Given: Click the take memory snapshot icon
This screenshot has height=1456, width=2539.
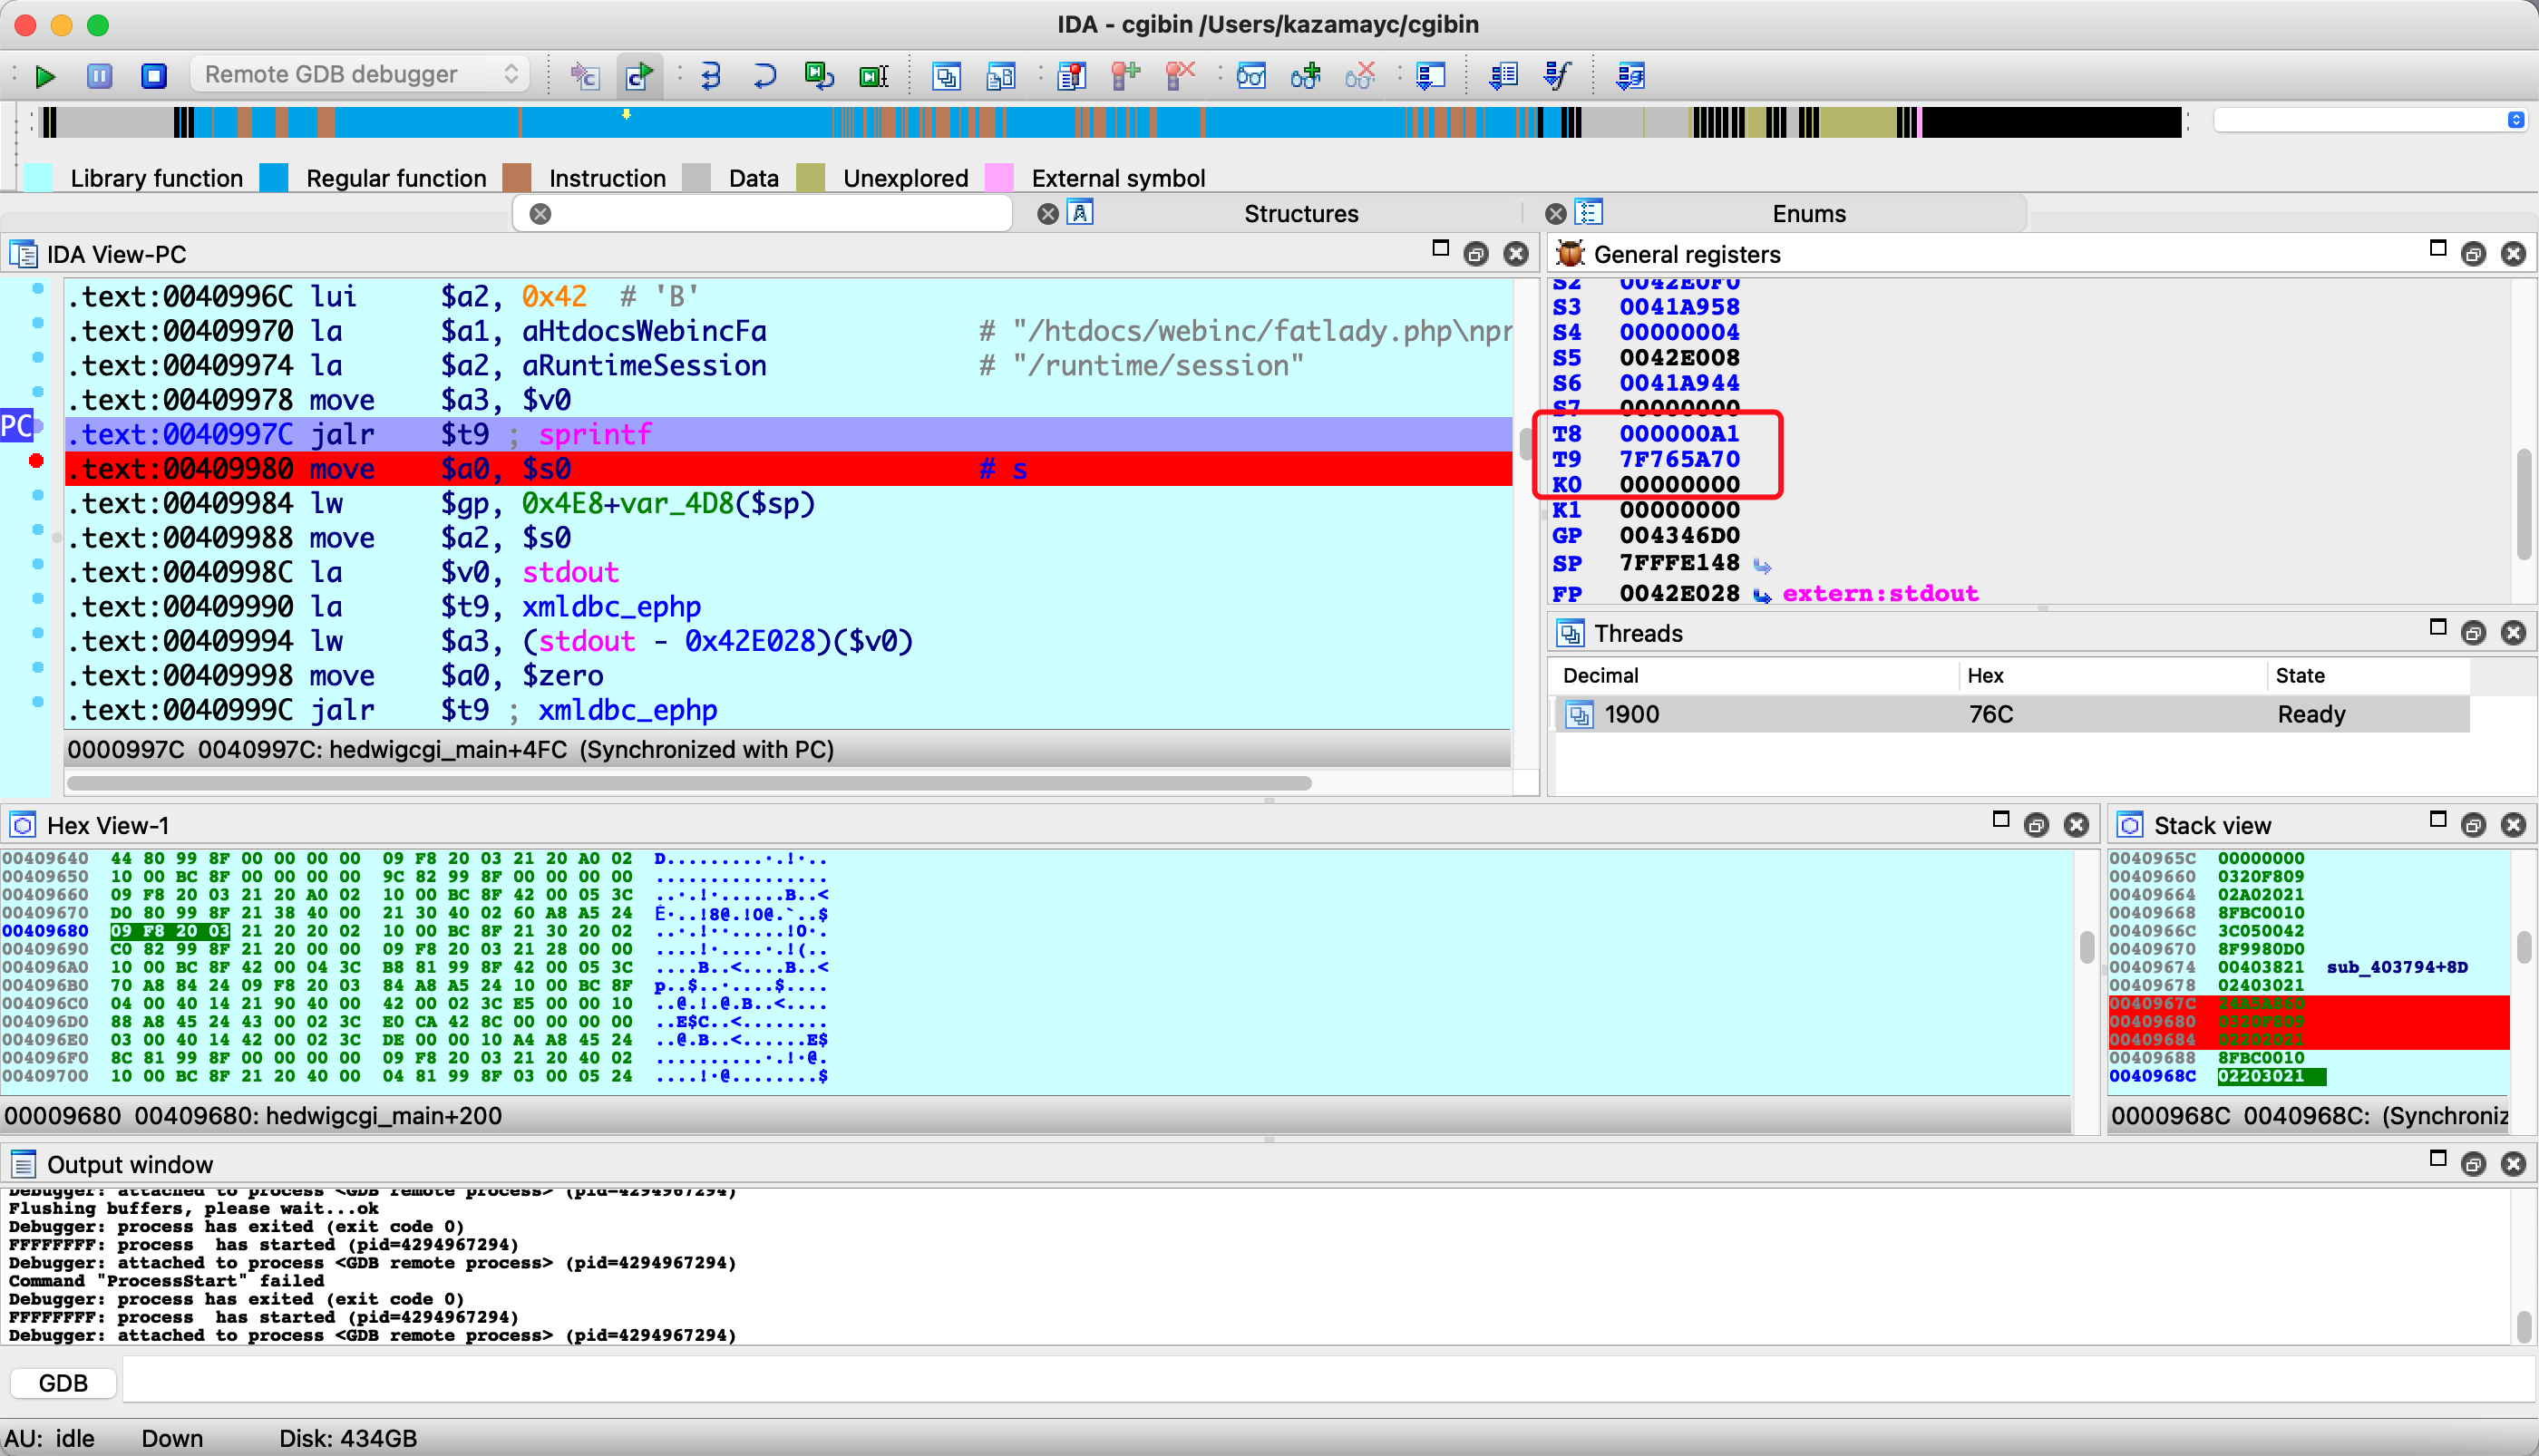Looking at the screenshot, I should 584,76.
